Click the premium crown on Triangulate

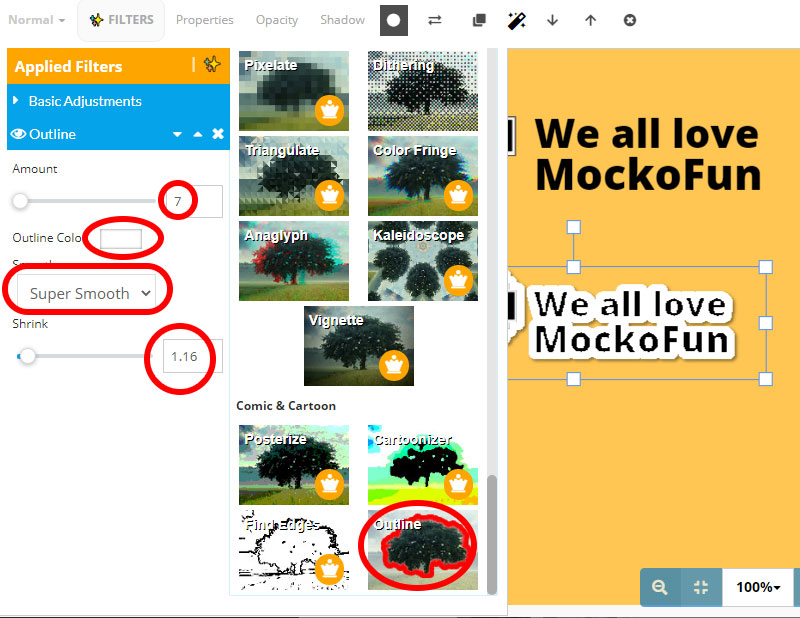click(x=330, y=195)
